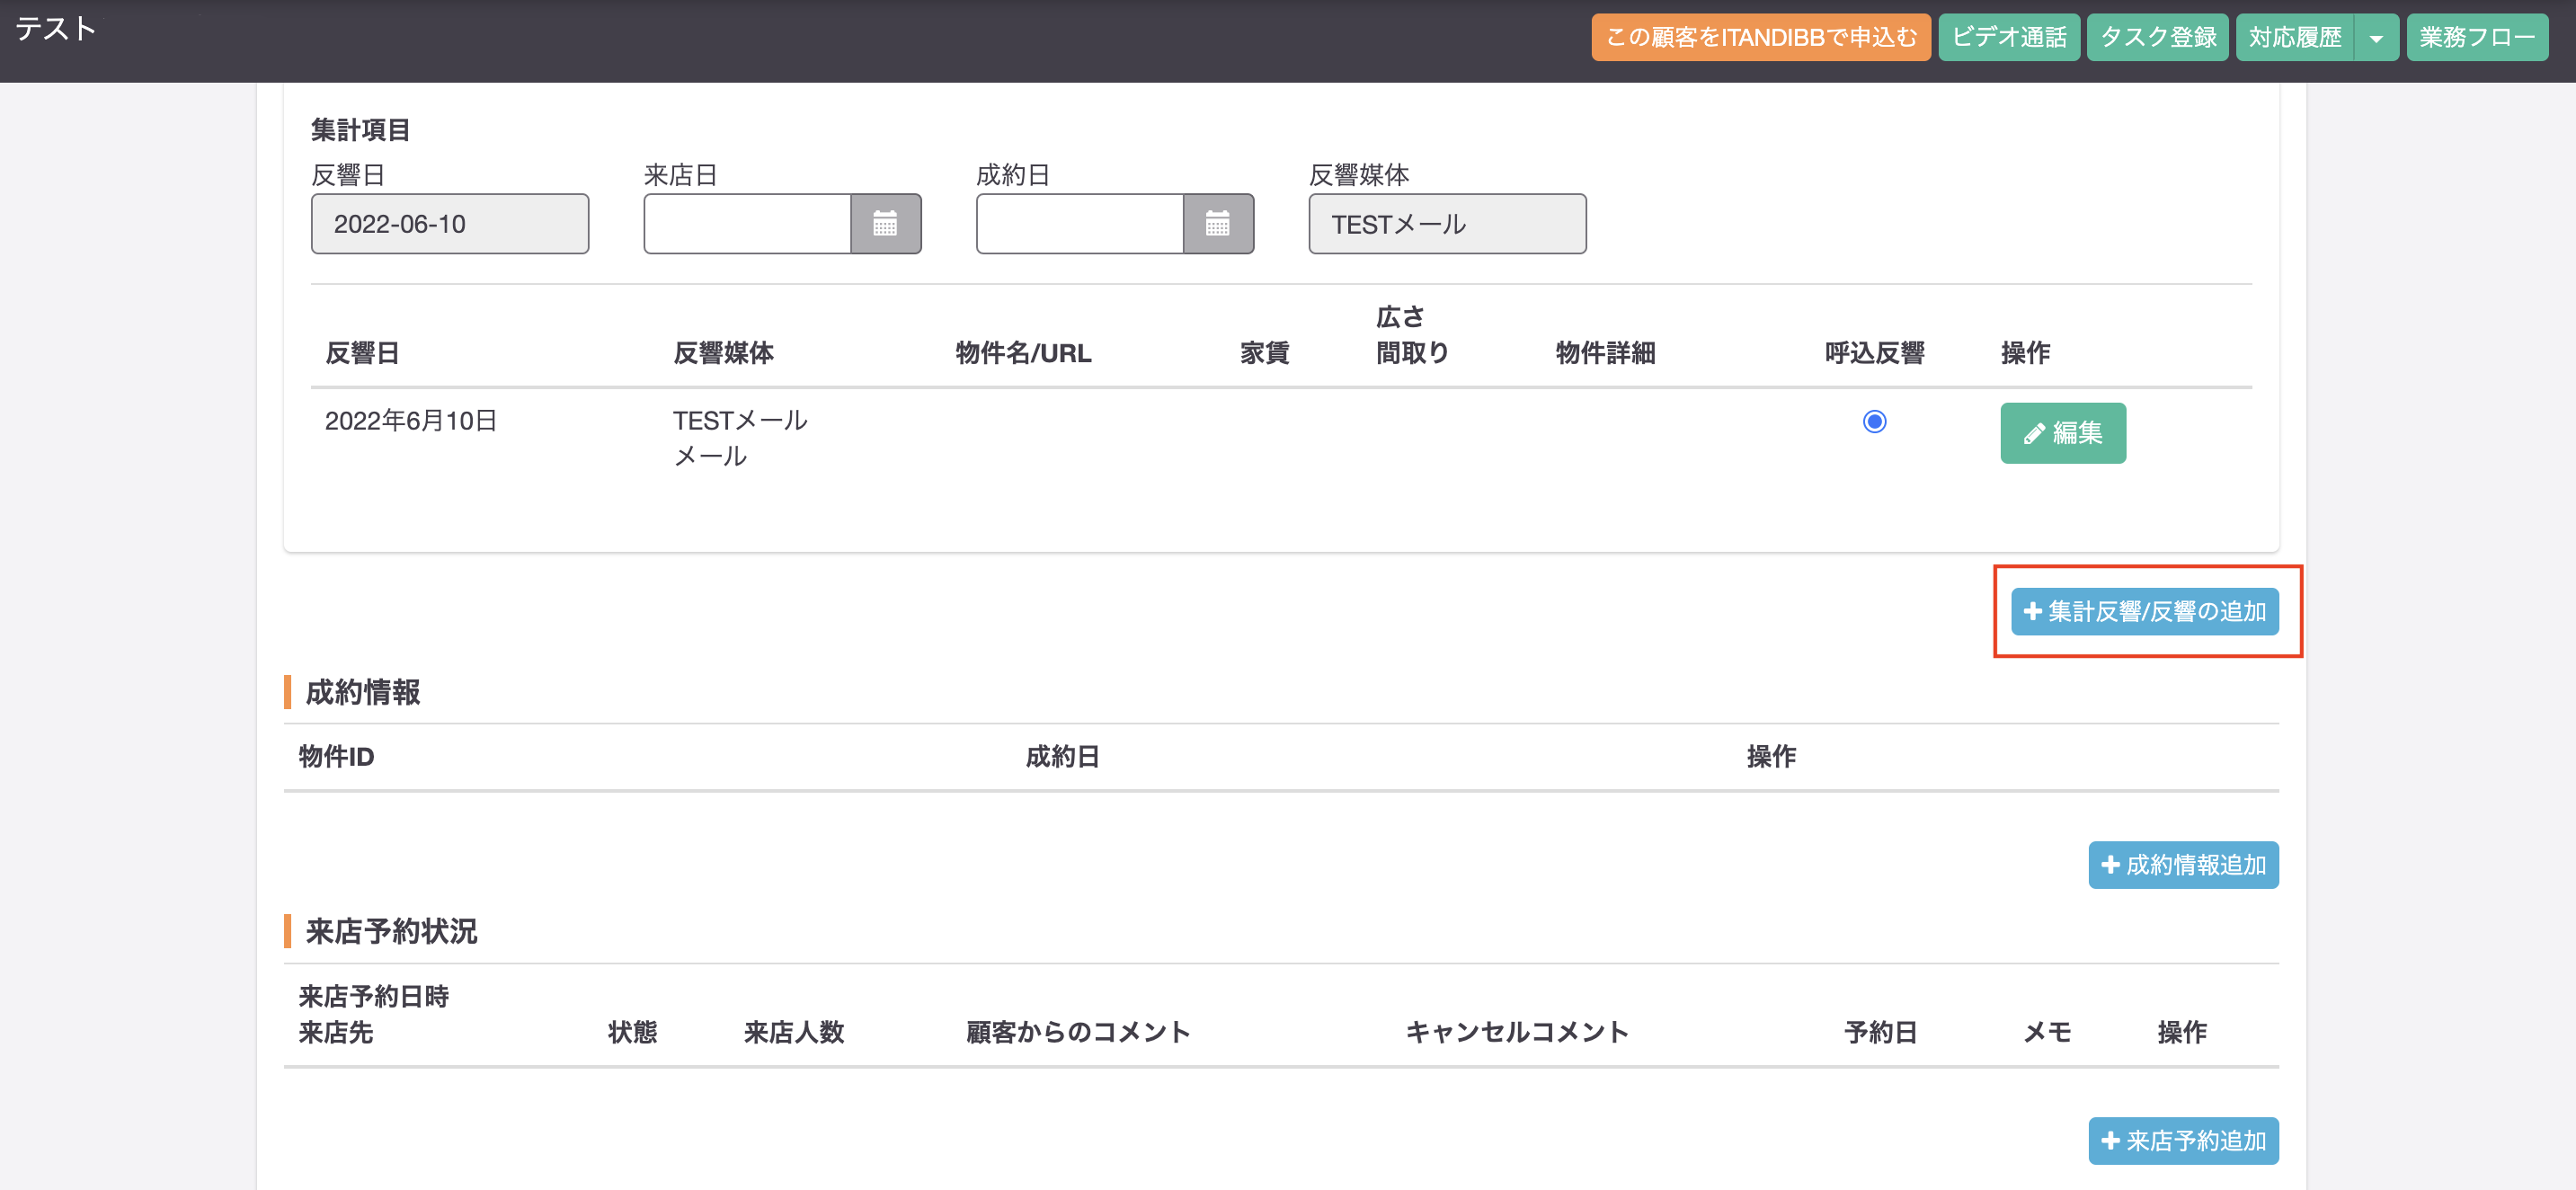2576x1190 pixels.
Task: Click the 家賃 column header
Action: coord(1264,353)
